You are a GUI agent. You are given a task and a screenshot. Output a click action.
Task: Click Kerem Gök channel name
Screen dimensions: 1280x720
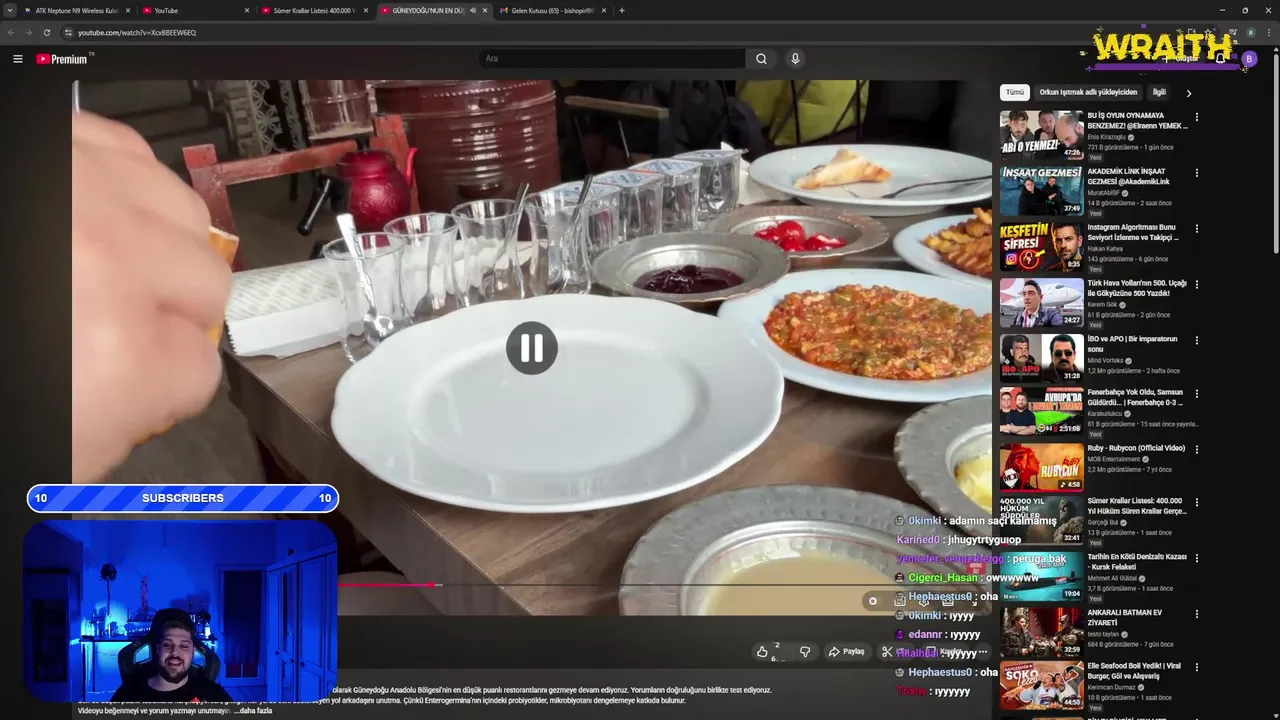point(1101,304)
